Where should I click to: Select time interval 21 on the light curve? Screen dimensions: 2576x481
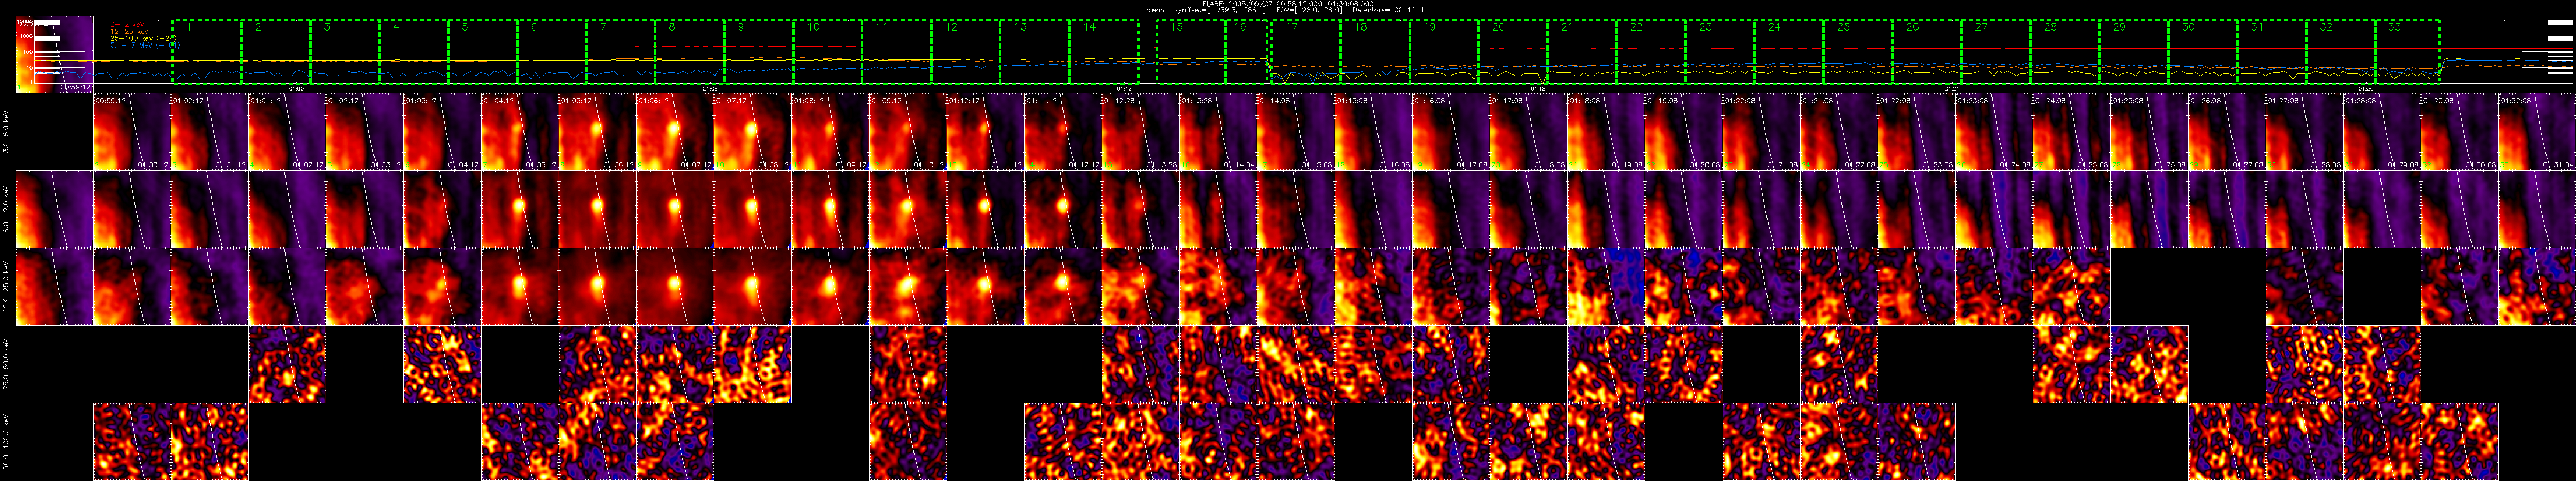tap(1583, 52)
